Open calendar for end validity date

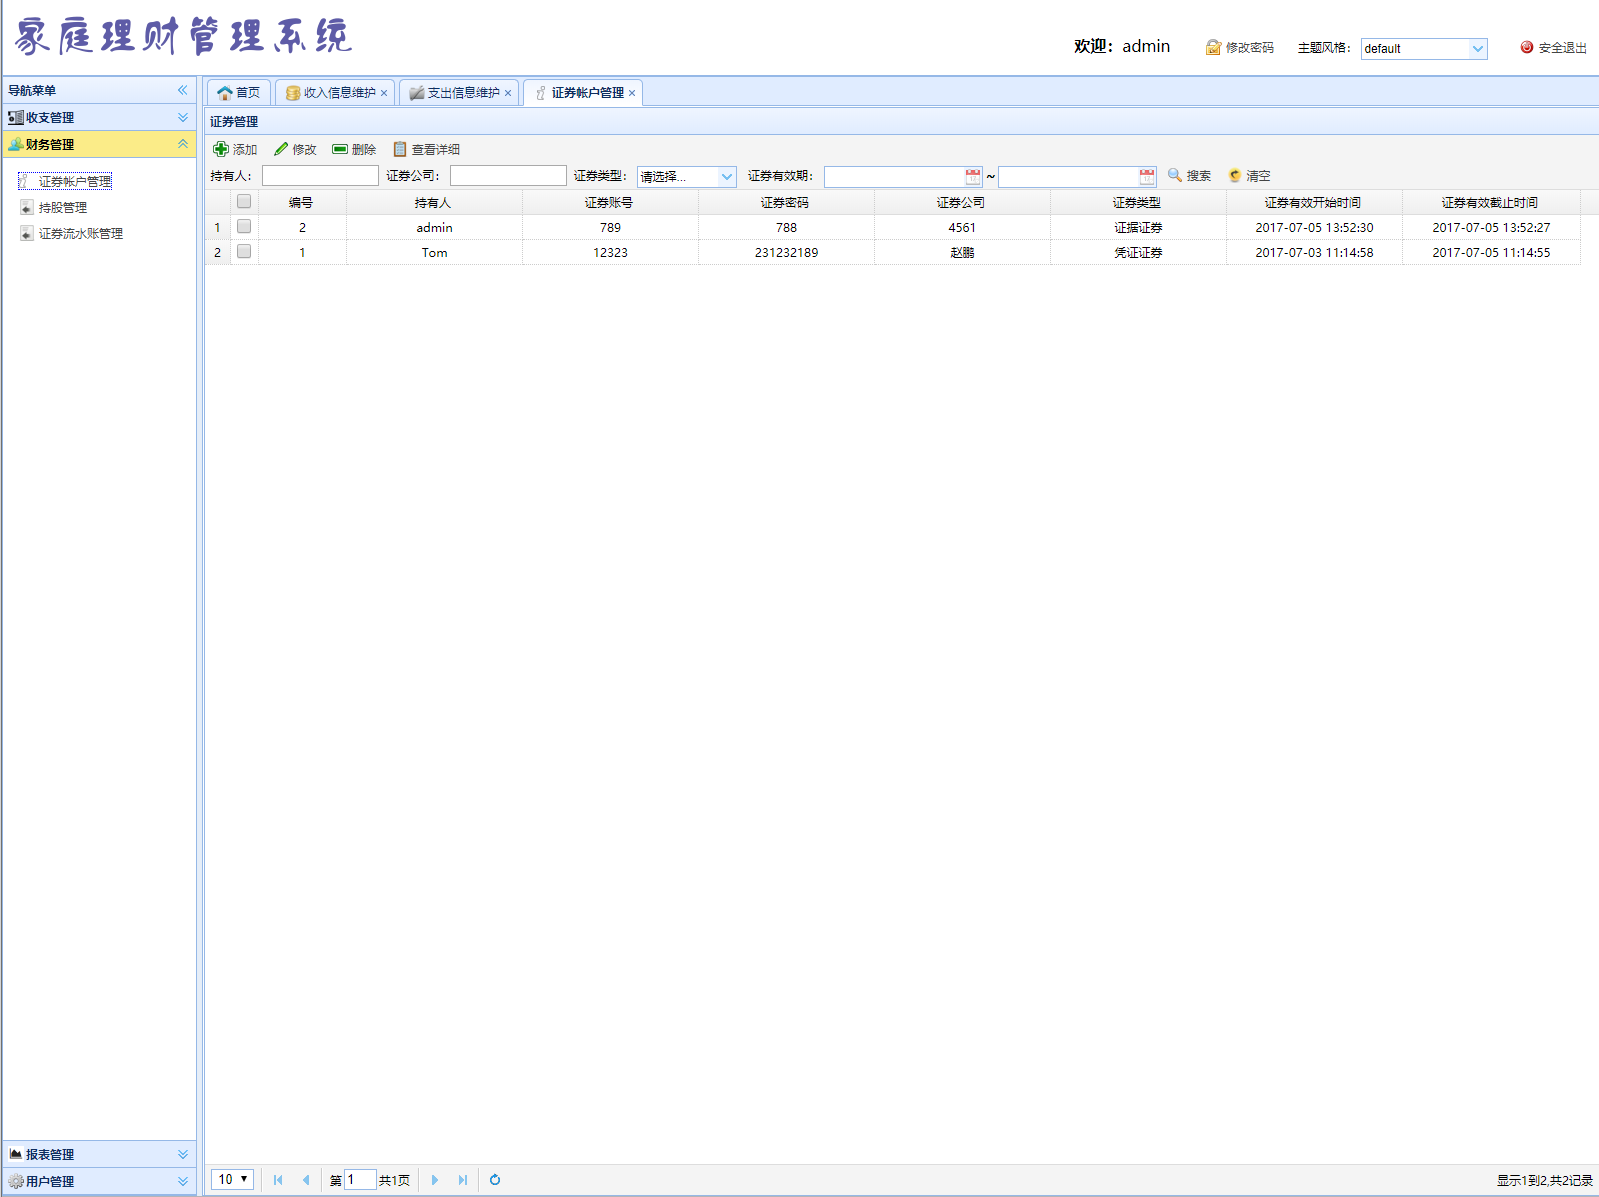(1147, 177)
